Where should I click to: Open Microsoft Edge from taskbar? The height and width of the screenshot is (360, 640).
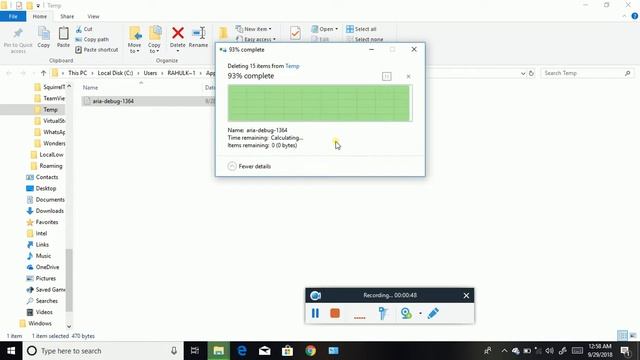pos(242,351)
